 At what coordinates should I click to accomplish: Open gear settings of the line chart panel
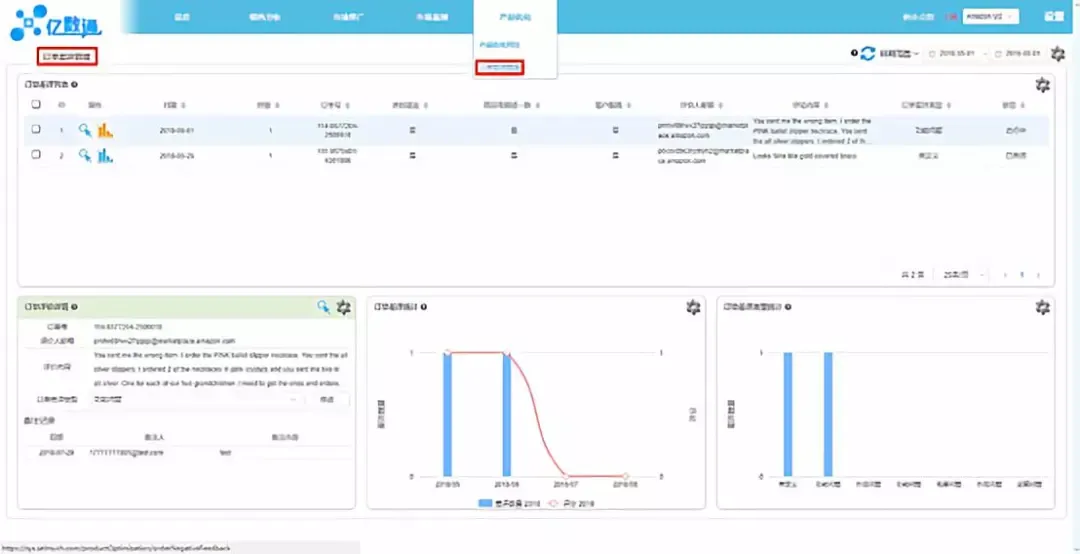click(x=693, y=307)
